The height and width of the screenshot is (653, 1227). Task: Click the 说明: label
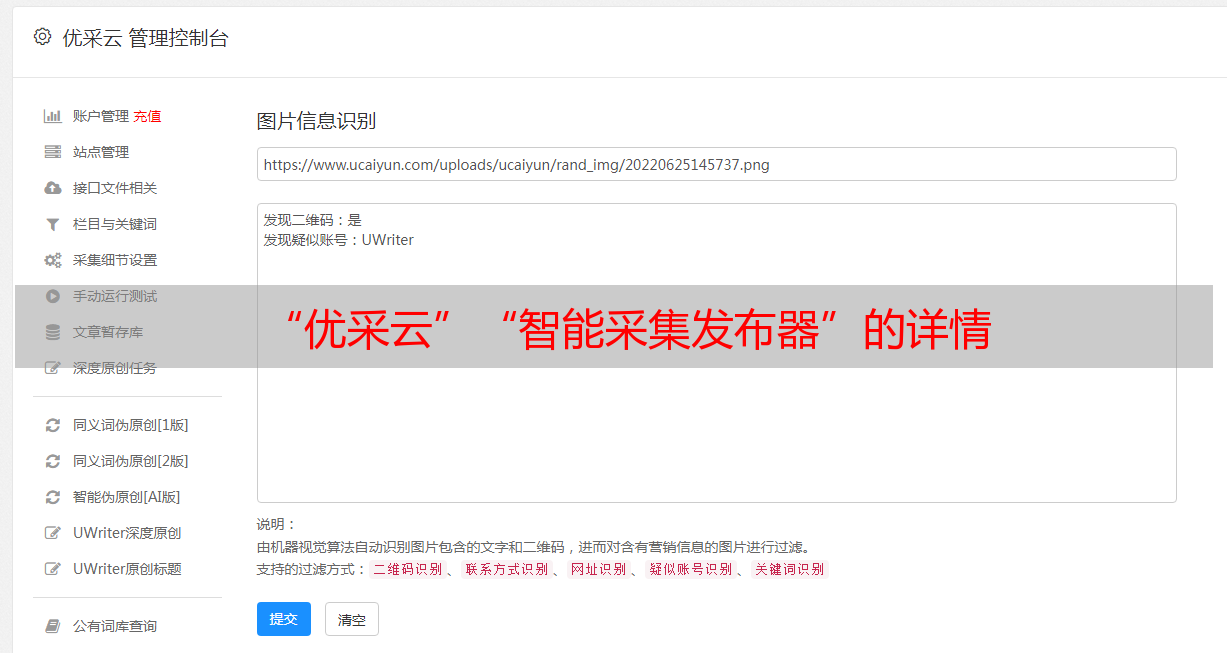coord(276,524)
